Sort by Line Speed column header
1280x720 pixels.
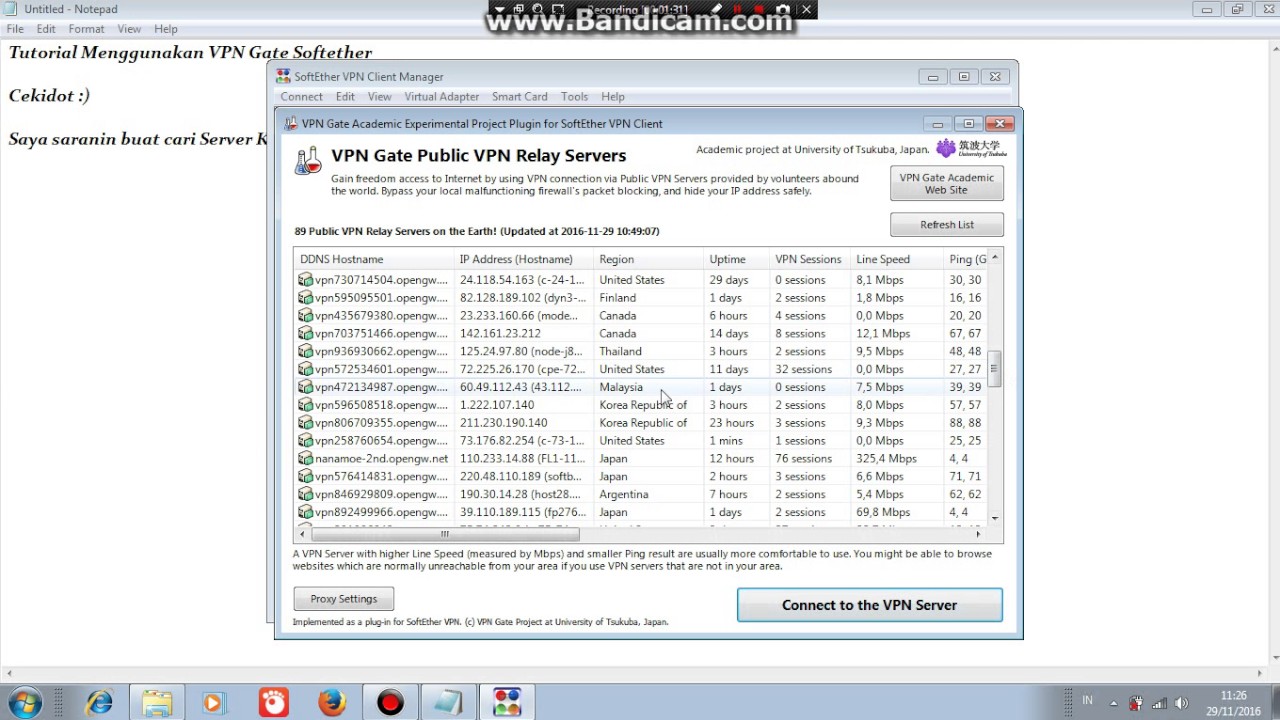click(x=896, y=259)
